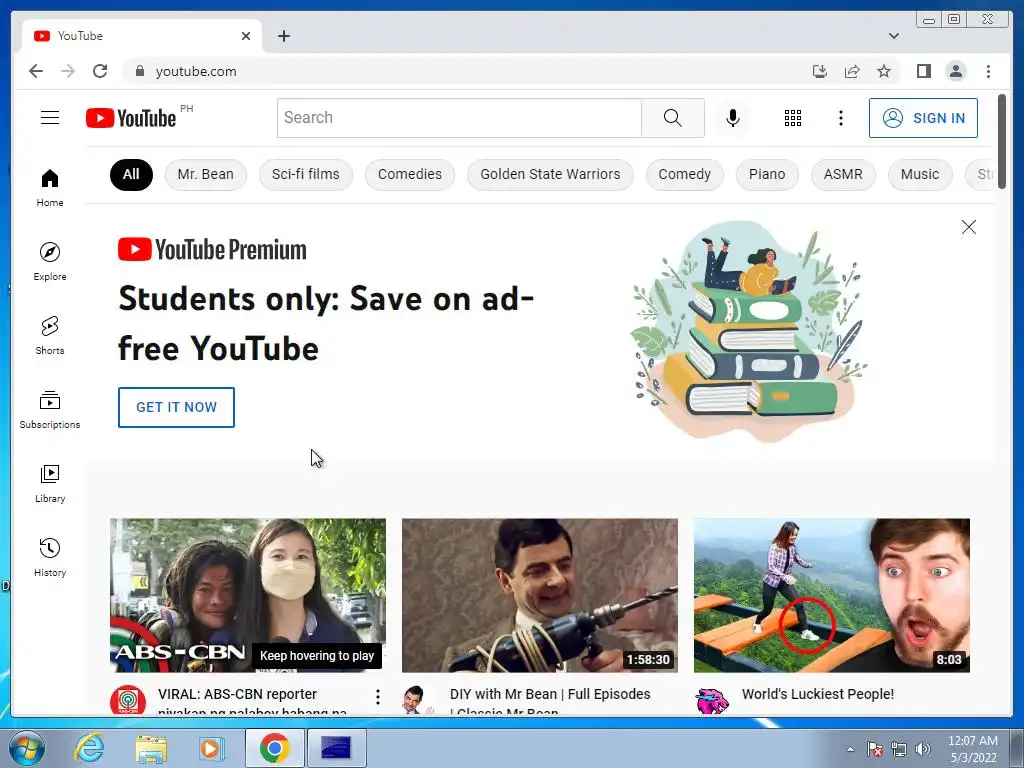
Task: Go back in Chrome
Action: pyautogui.click(x=36, y=71)
